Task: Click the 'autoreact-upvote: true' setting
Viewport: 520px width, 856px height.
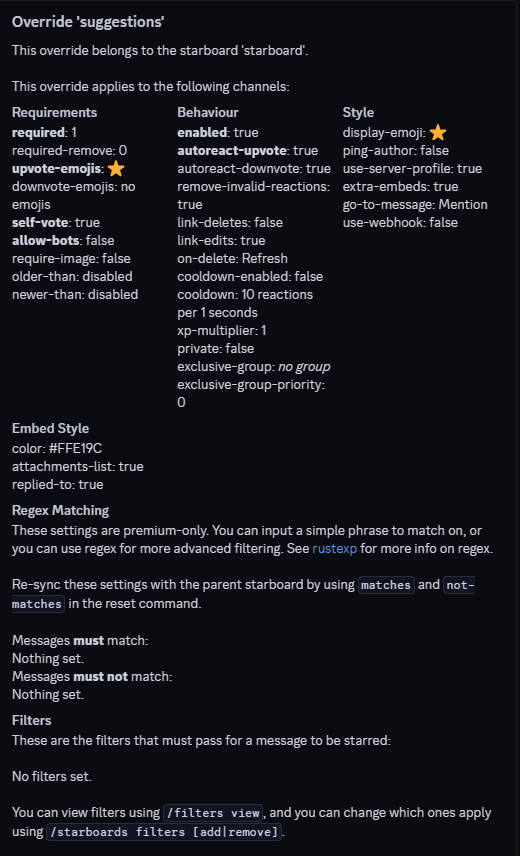Action: click(248, 151)
